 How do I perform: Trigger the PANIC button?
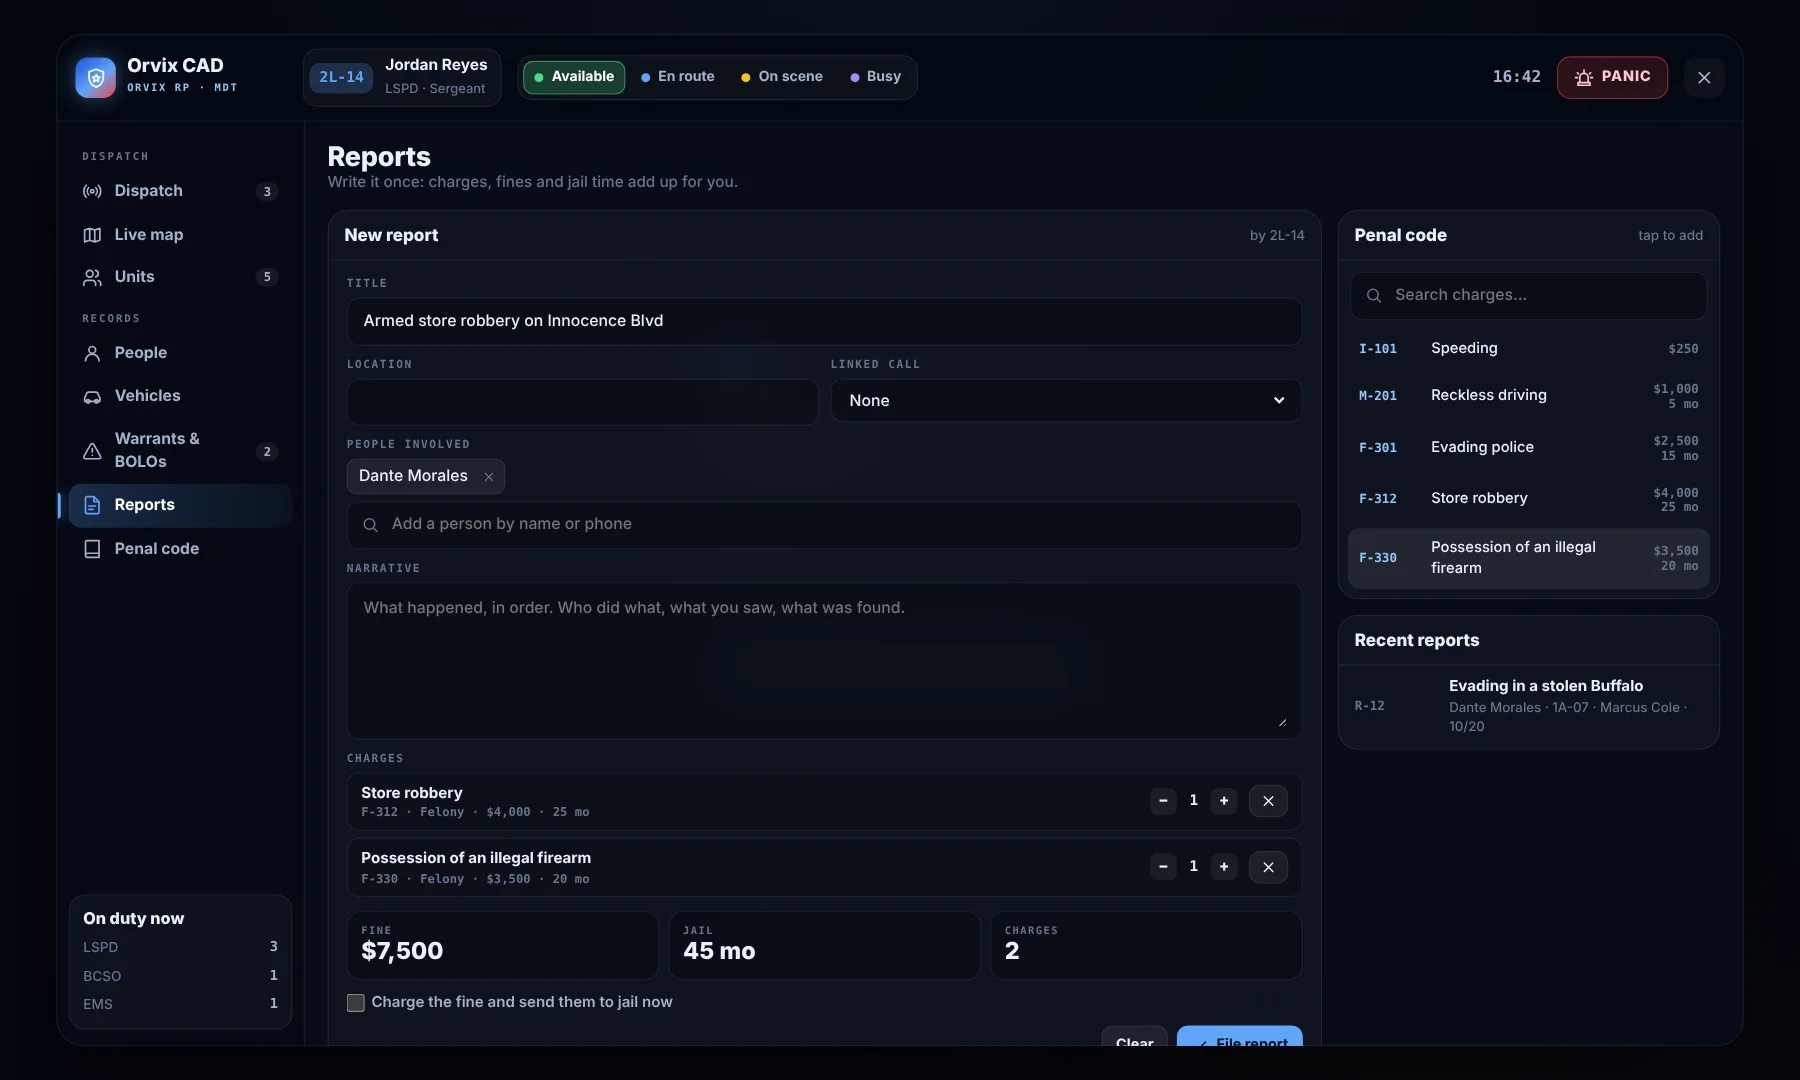[x=1612, y=77]
